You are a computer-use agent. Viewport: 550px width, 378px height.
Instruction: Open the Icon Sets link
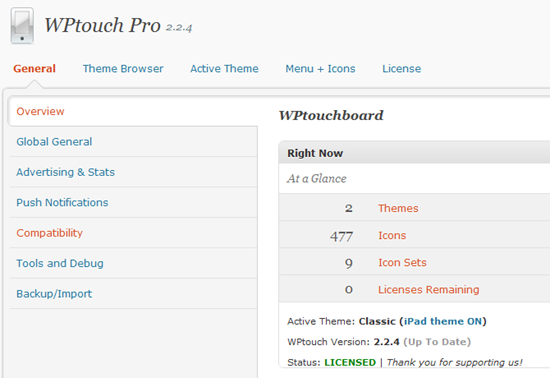point(402,263)
